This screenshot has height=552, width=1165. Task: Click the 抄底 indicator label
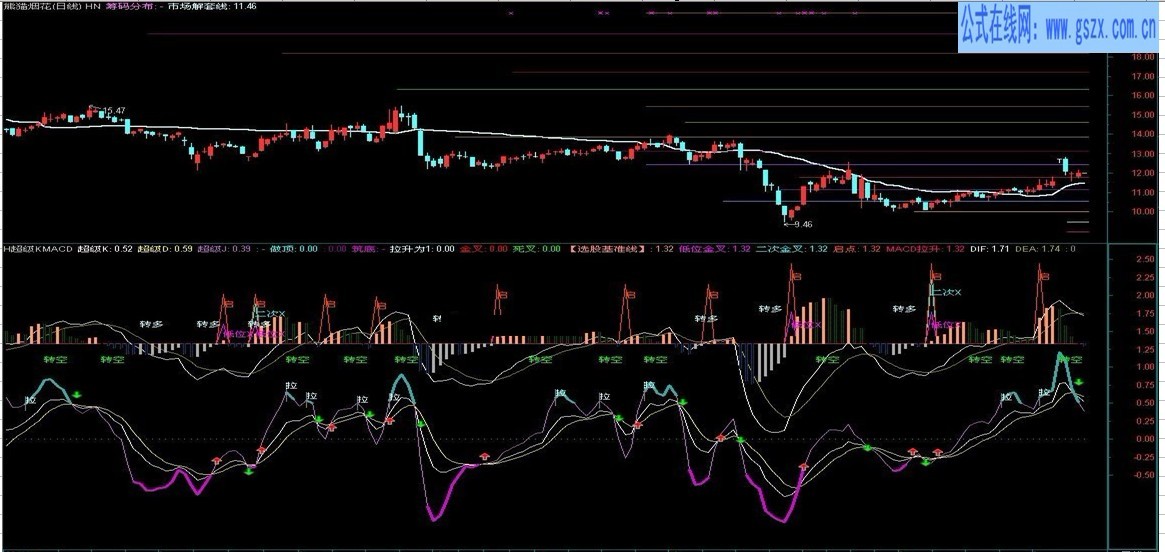coord(362,249)
